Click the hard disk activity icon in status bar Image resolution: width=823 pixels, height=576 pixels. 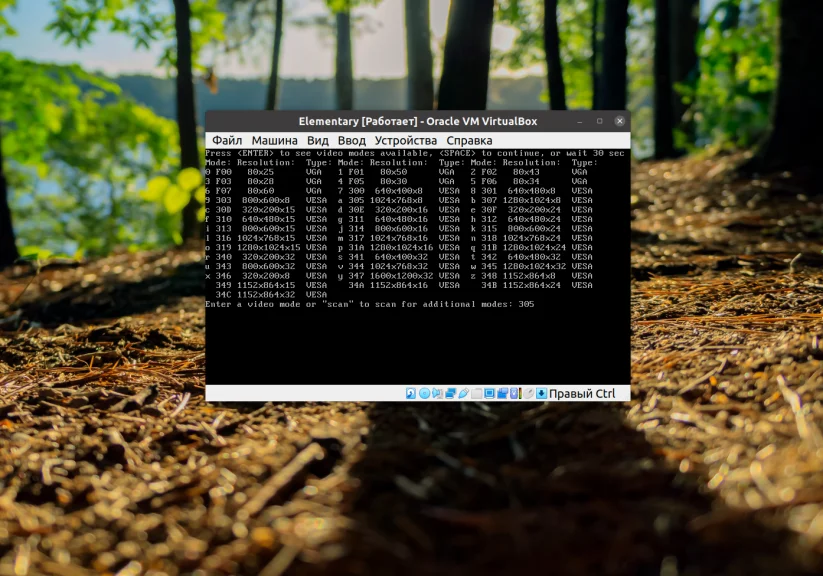pyautogui.click(x=411, y=393)
